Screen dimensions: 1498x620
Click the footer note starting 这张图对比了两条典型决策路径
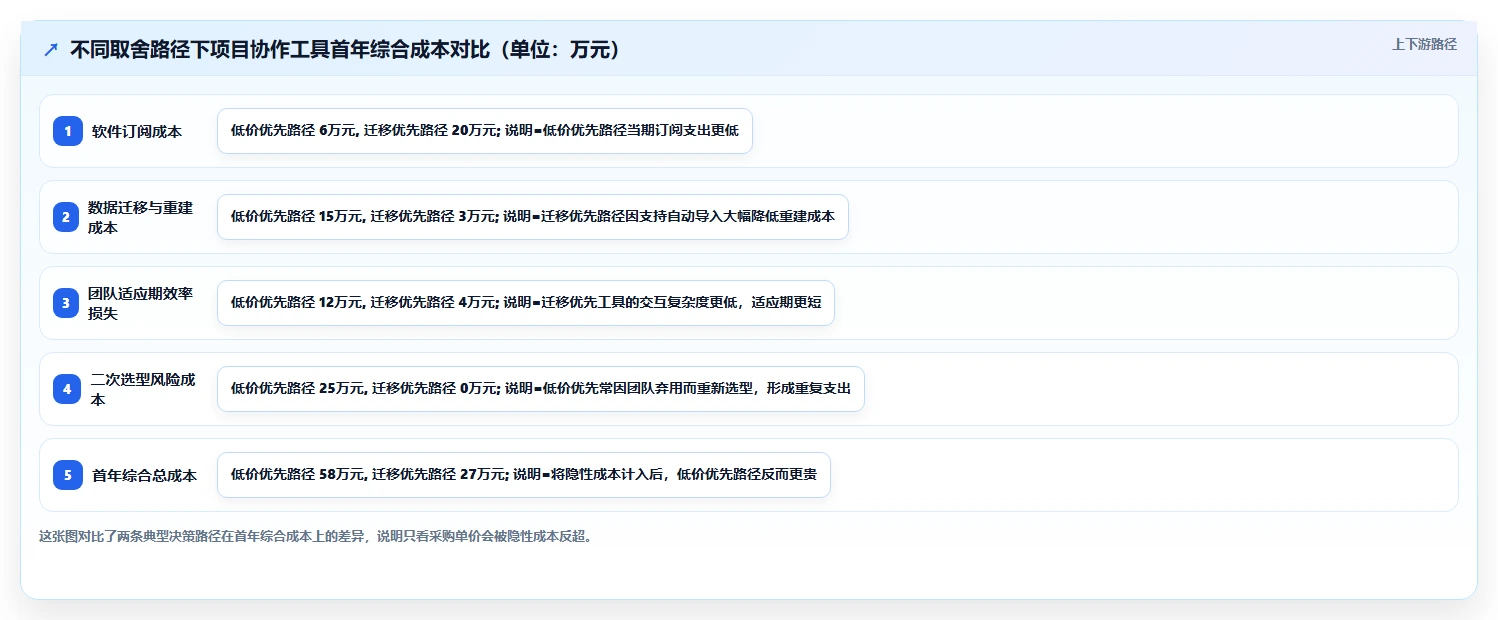coord(316,536)
